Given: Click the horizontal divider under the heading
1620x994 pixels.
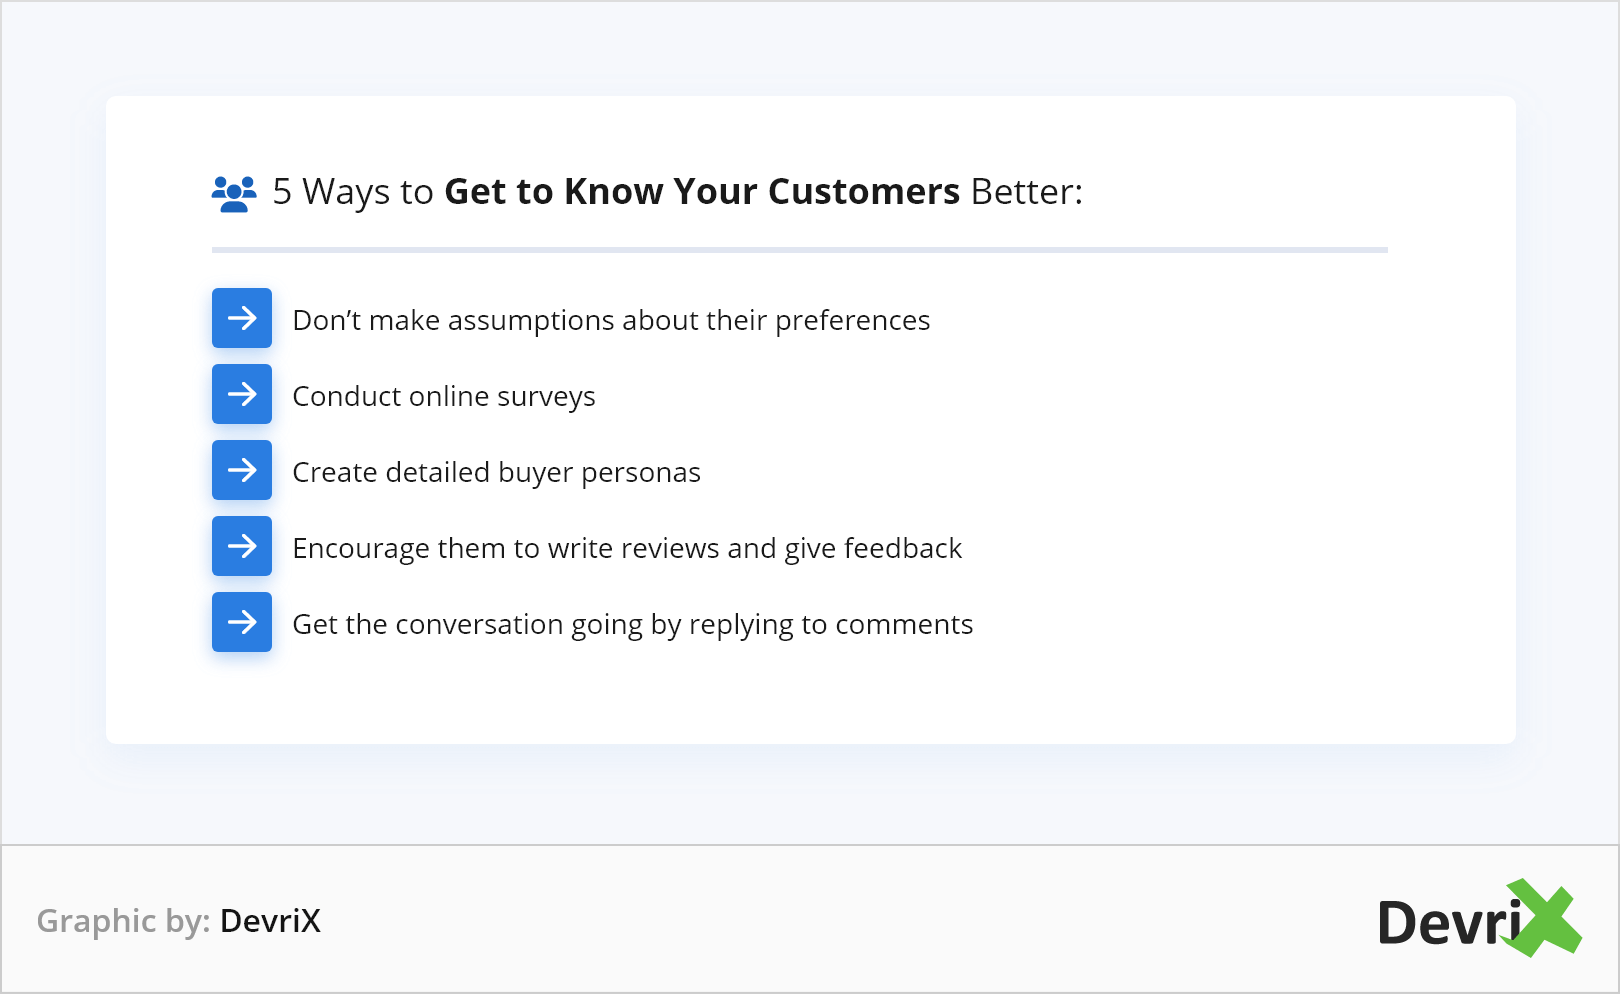Looking at the screenshot, I should (x=799, y=250).
